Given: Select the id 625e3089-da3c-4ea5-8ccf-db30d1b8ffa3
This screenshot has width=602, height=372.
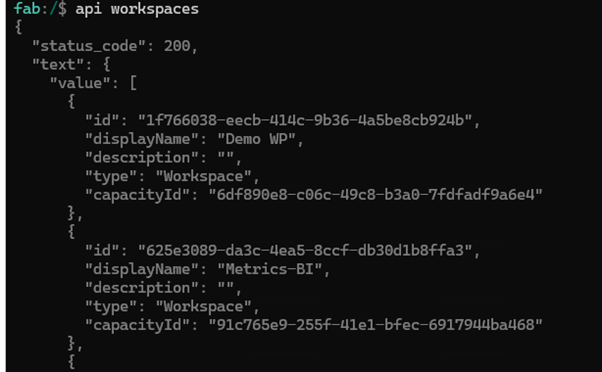Looking at the screenshot, I should [304, 251].
